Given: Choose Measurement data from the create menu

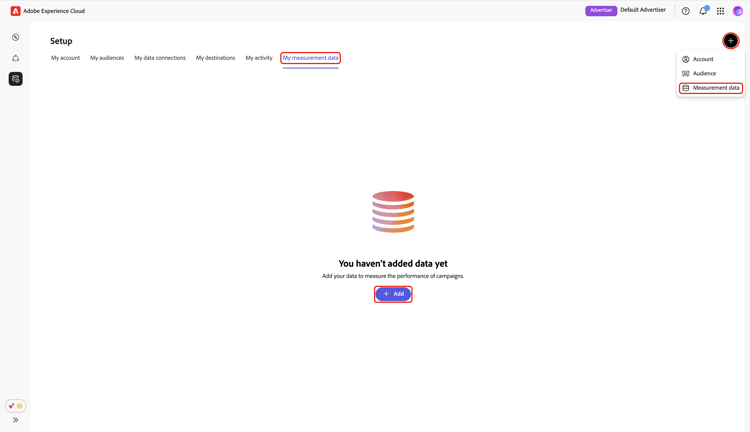Looking at the screenshot, I should (711, 88).
